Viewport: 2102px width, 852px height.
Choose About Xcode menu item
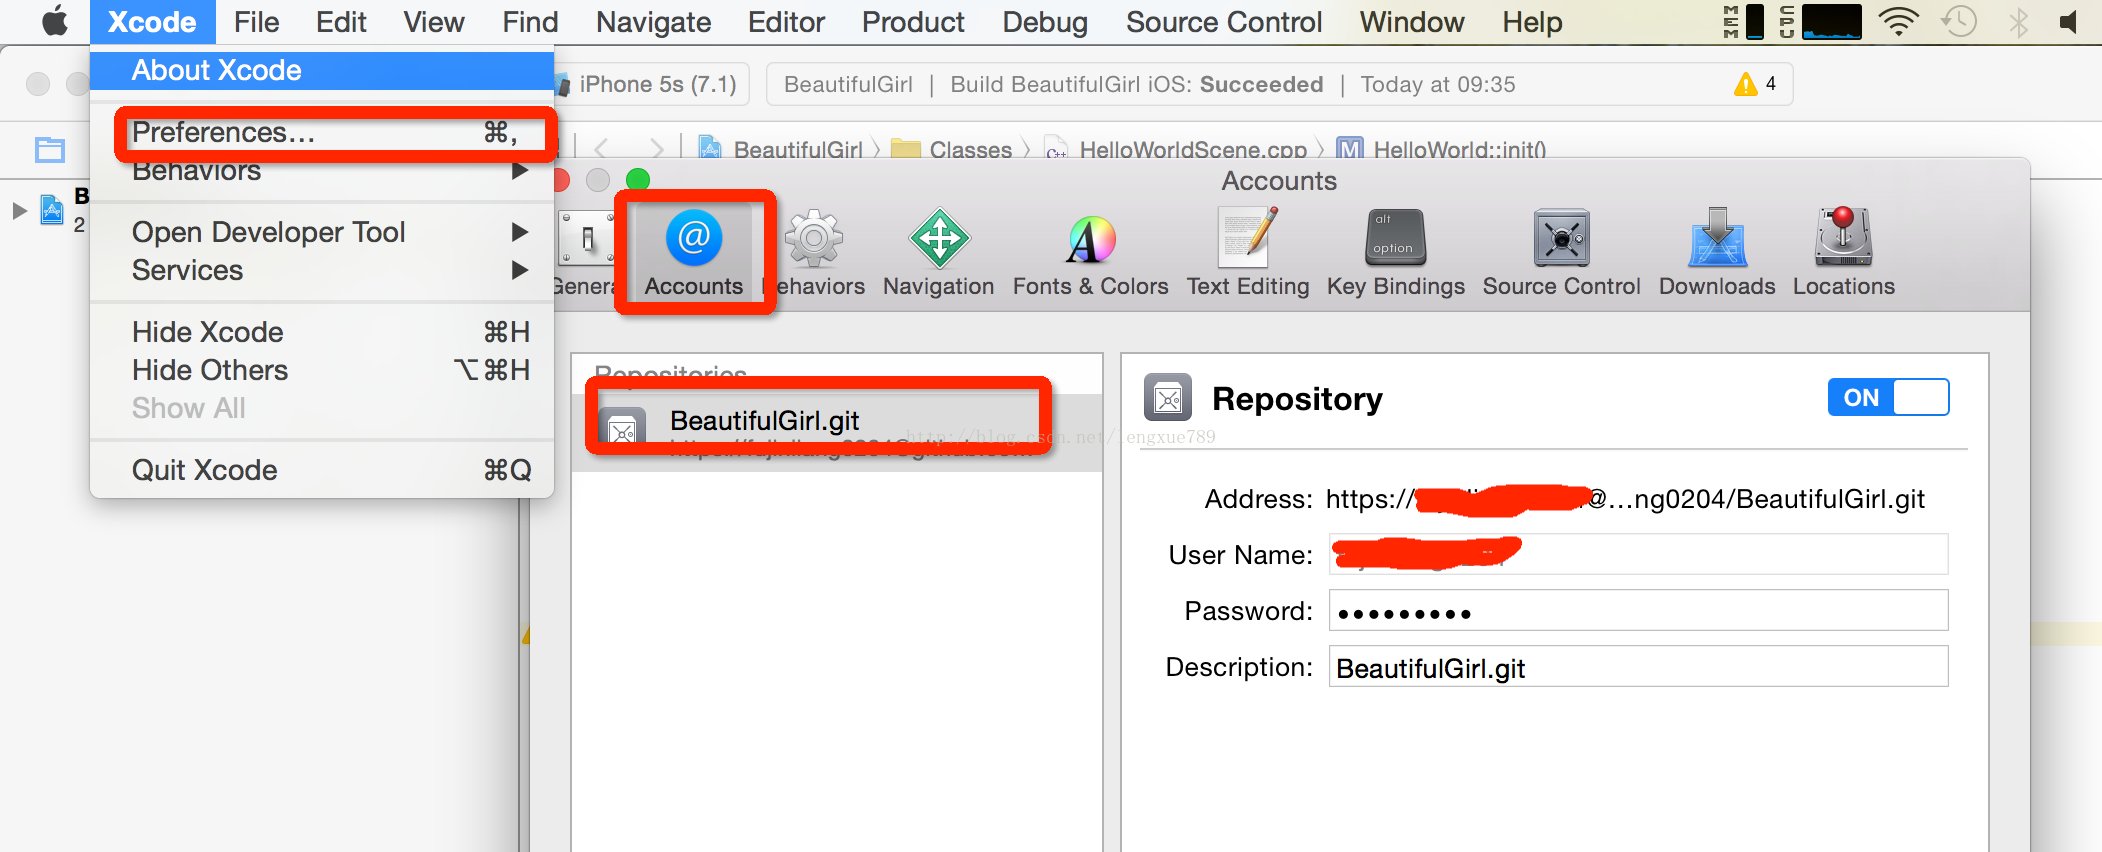[322, 70]
